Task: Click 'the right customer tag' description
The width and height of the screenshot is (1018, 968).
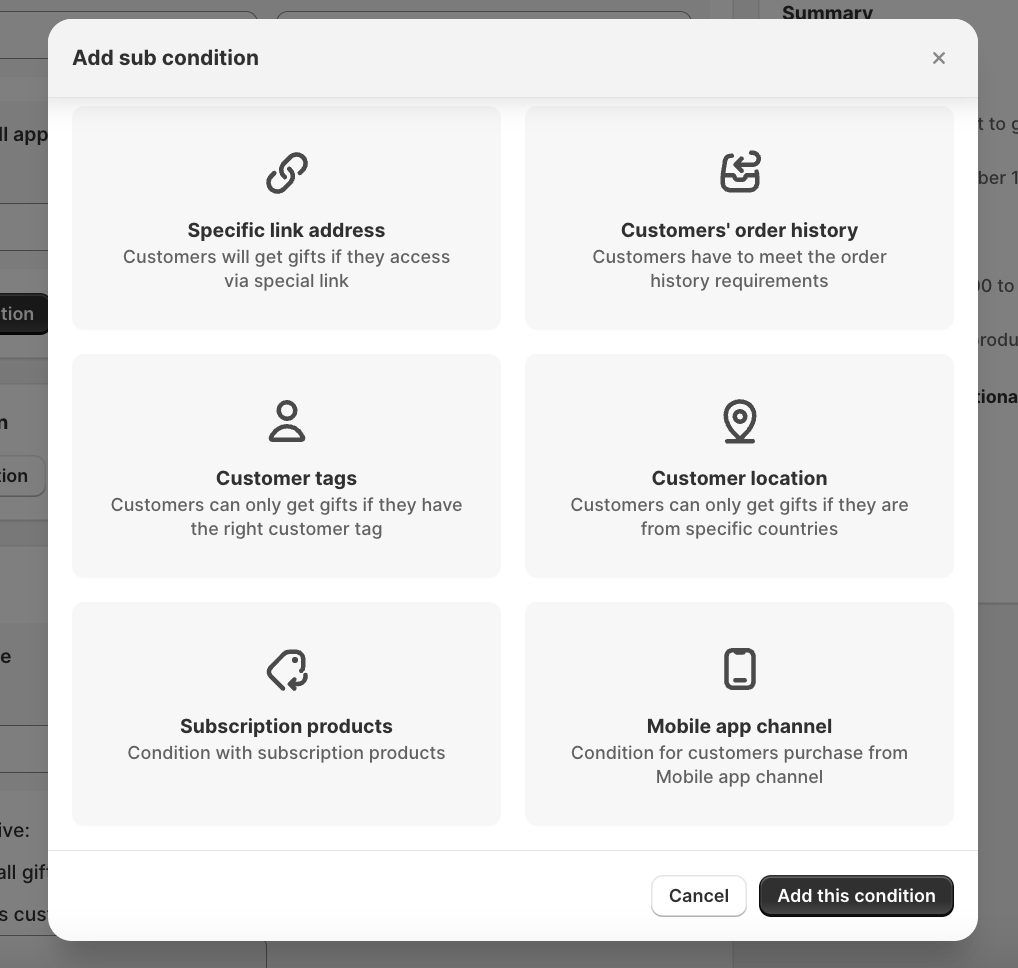Action: point(286,529)
